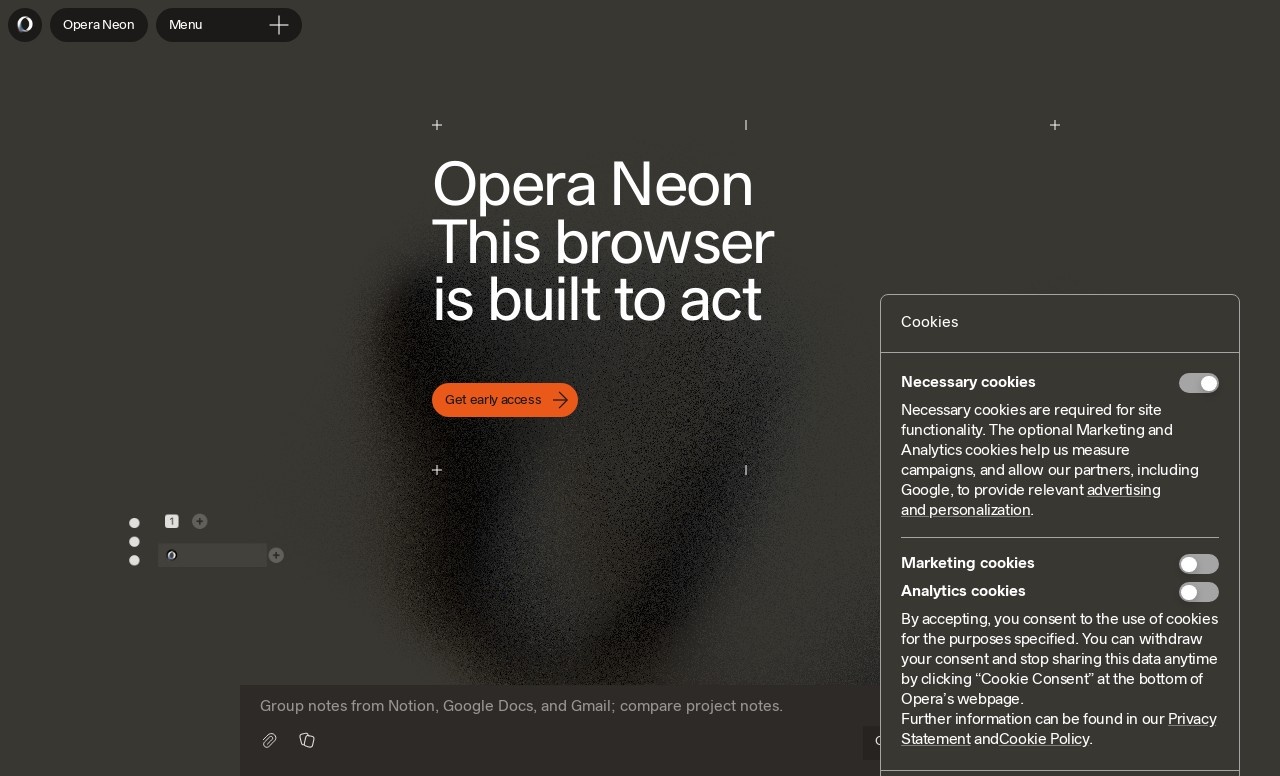Enable Analytics cookies switch
Viewport: 1280px width, 776px height.
1199,592
